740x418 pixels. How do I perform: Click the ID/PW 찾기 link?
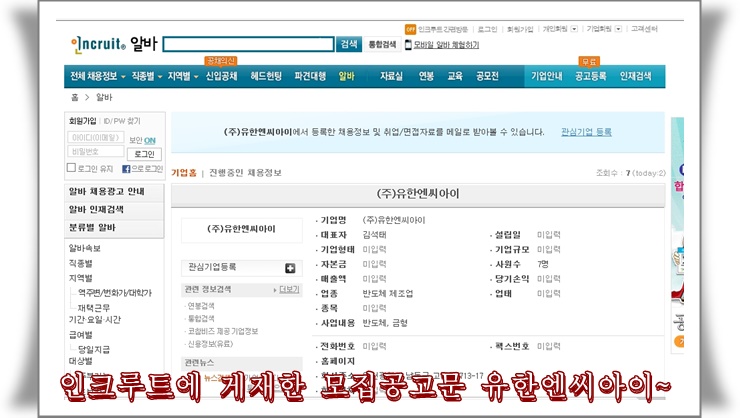(122, 121)
